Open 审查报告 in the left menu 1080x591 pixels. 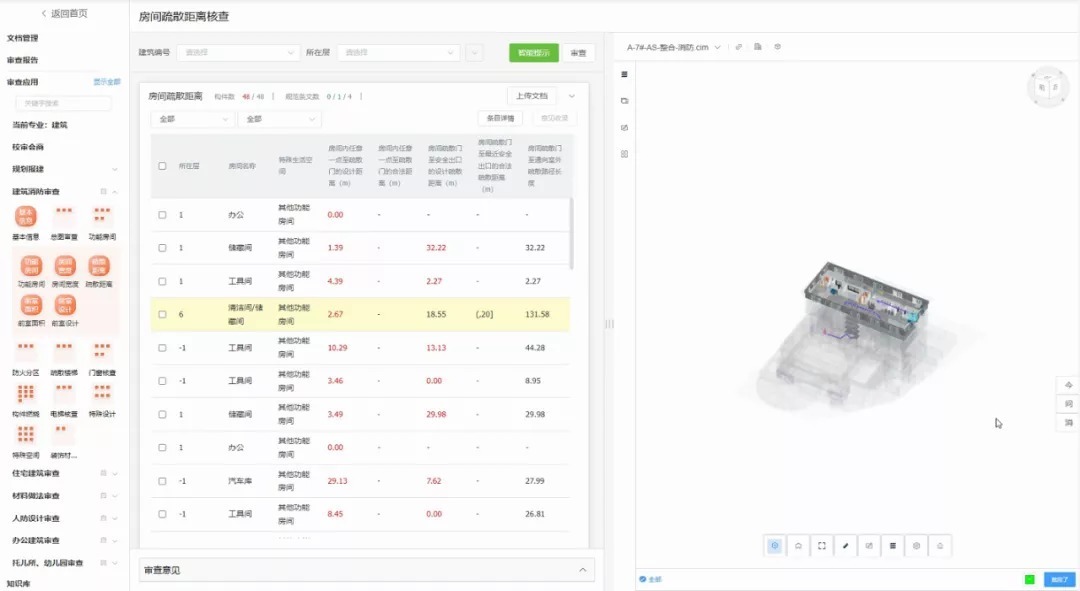[23, 60]
